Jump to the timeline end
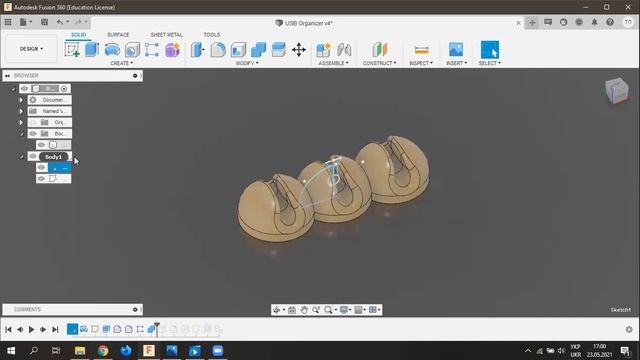The width and height of the screenshot is (640, 360). pyautogui.click(x=55, y=329)
